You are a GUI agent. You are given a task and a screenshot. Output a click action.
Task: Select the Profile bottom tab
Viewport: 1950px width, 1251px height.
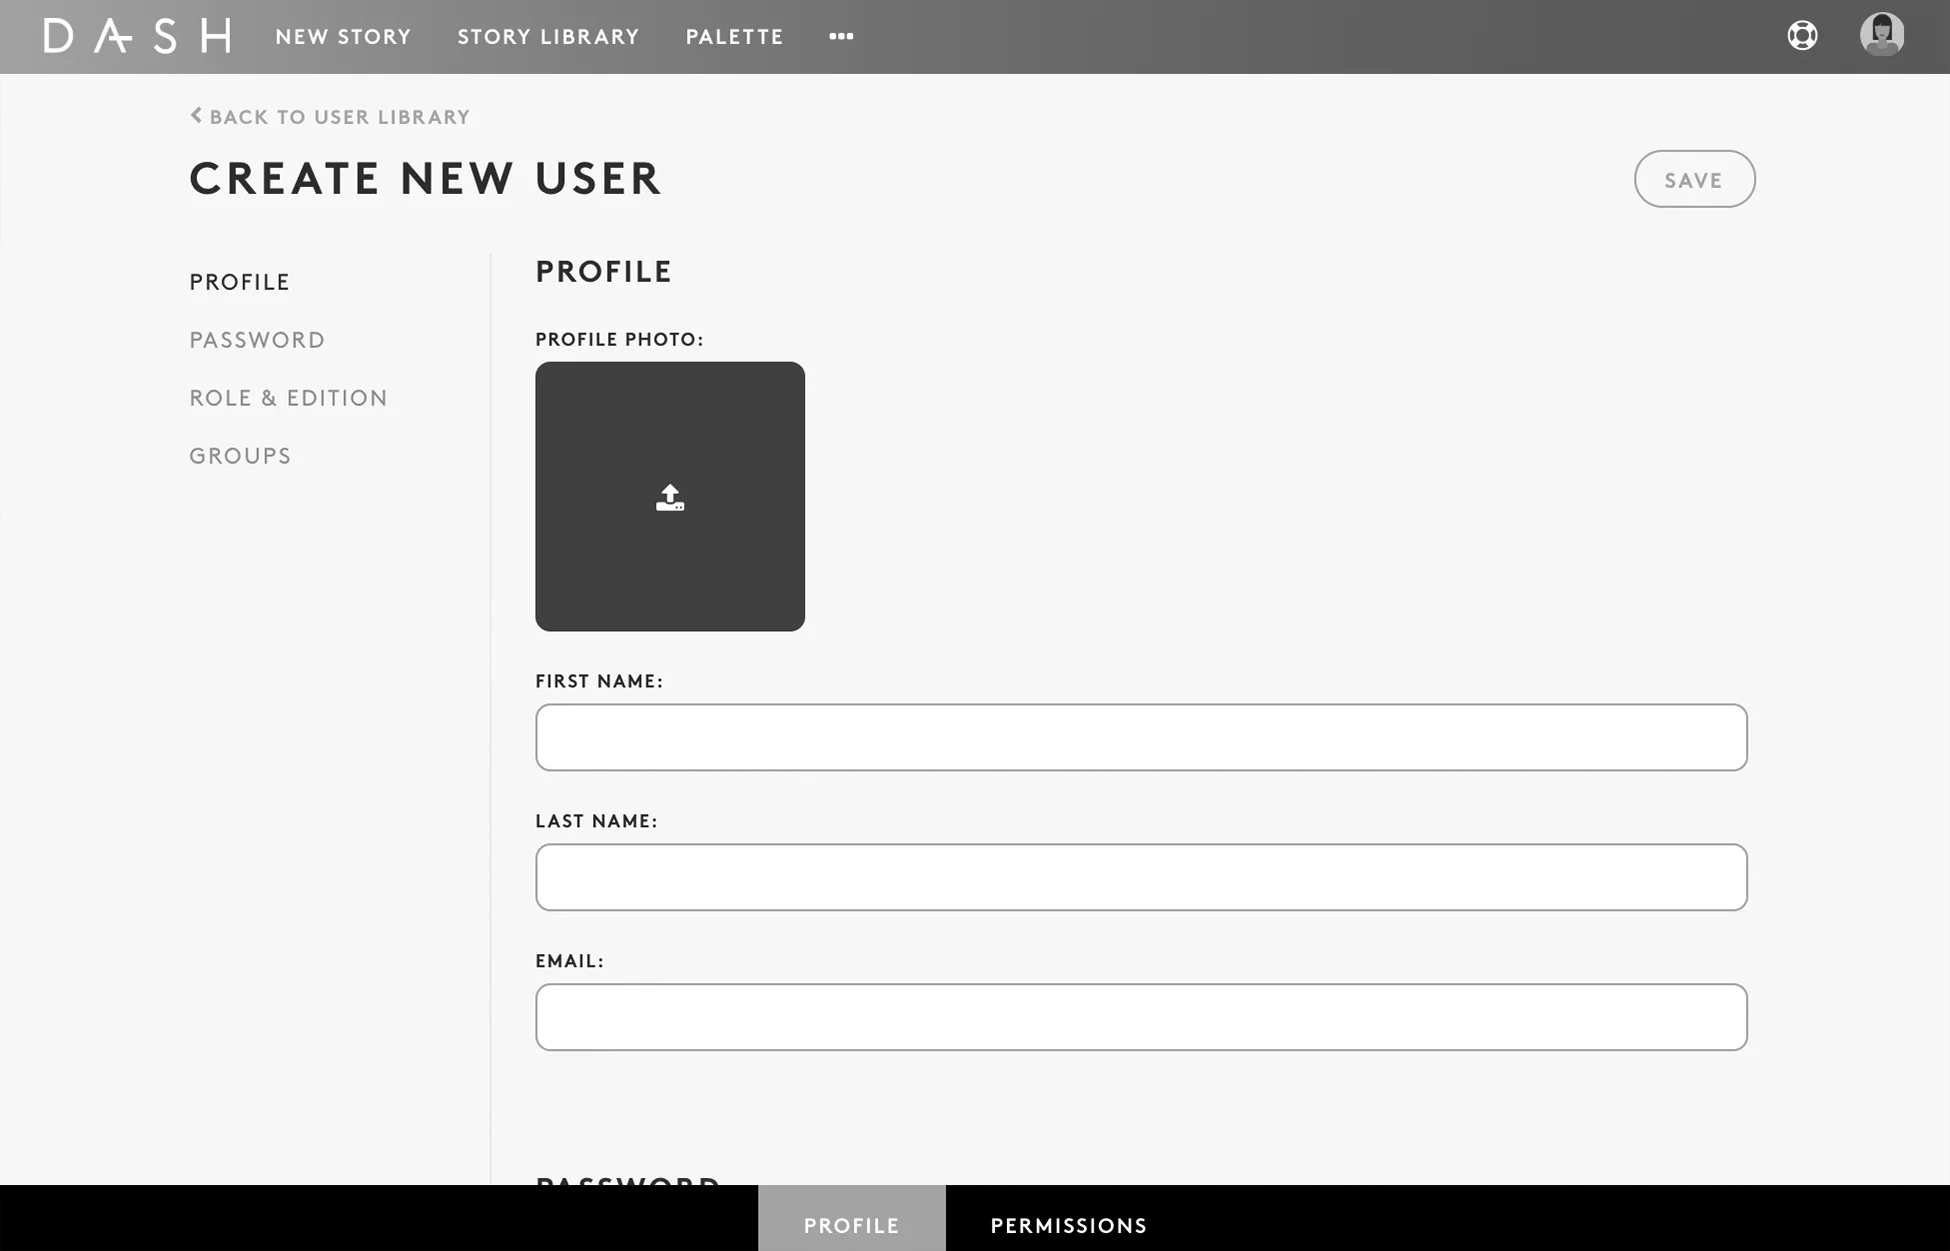click(851, 1225)
